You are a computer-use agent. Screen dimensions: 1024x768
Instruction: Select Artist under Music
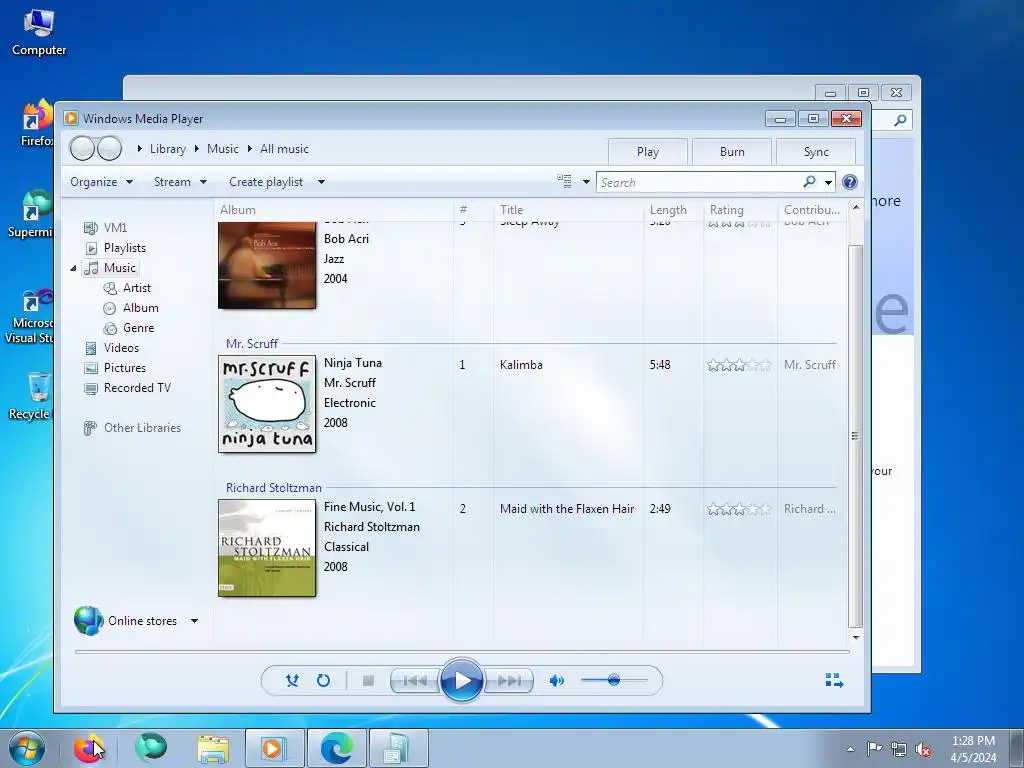pos(136,288)
